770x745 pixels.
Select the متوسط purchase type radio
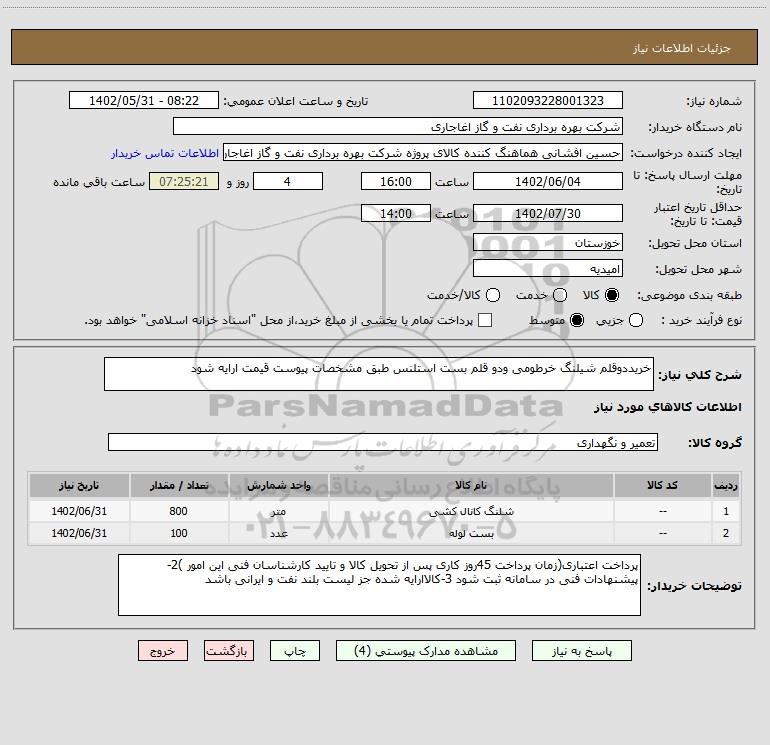click(x=577, y=320)
